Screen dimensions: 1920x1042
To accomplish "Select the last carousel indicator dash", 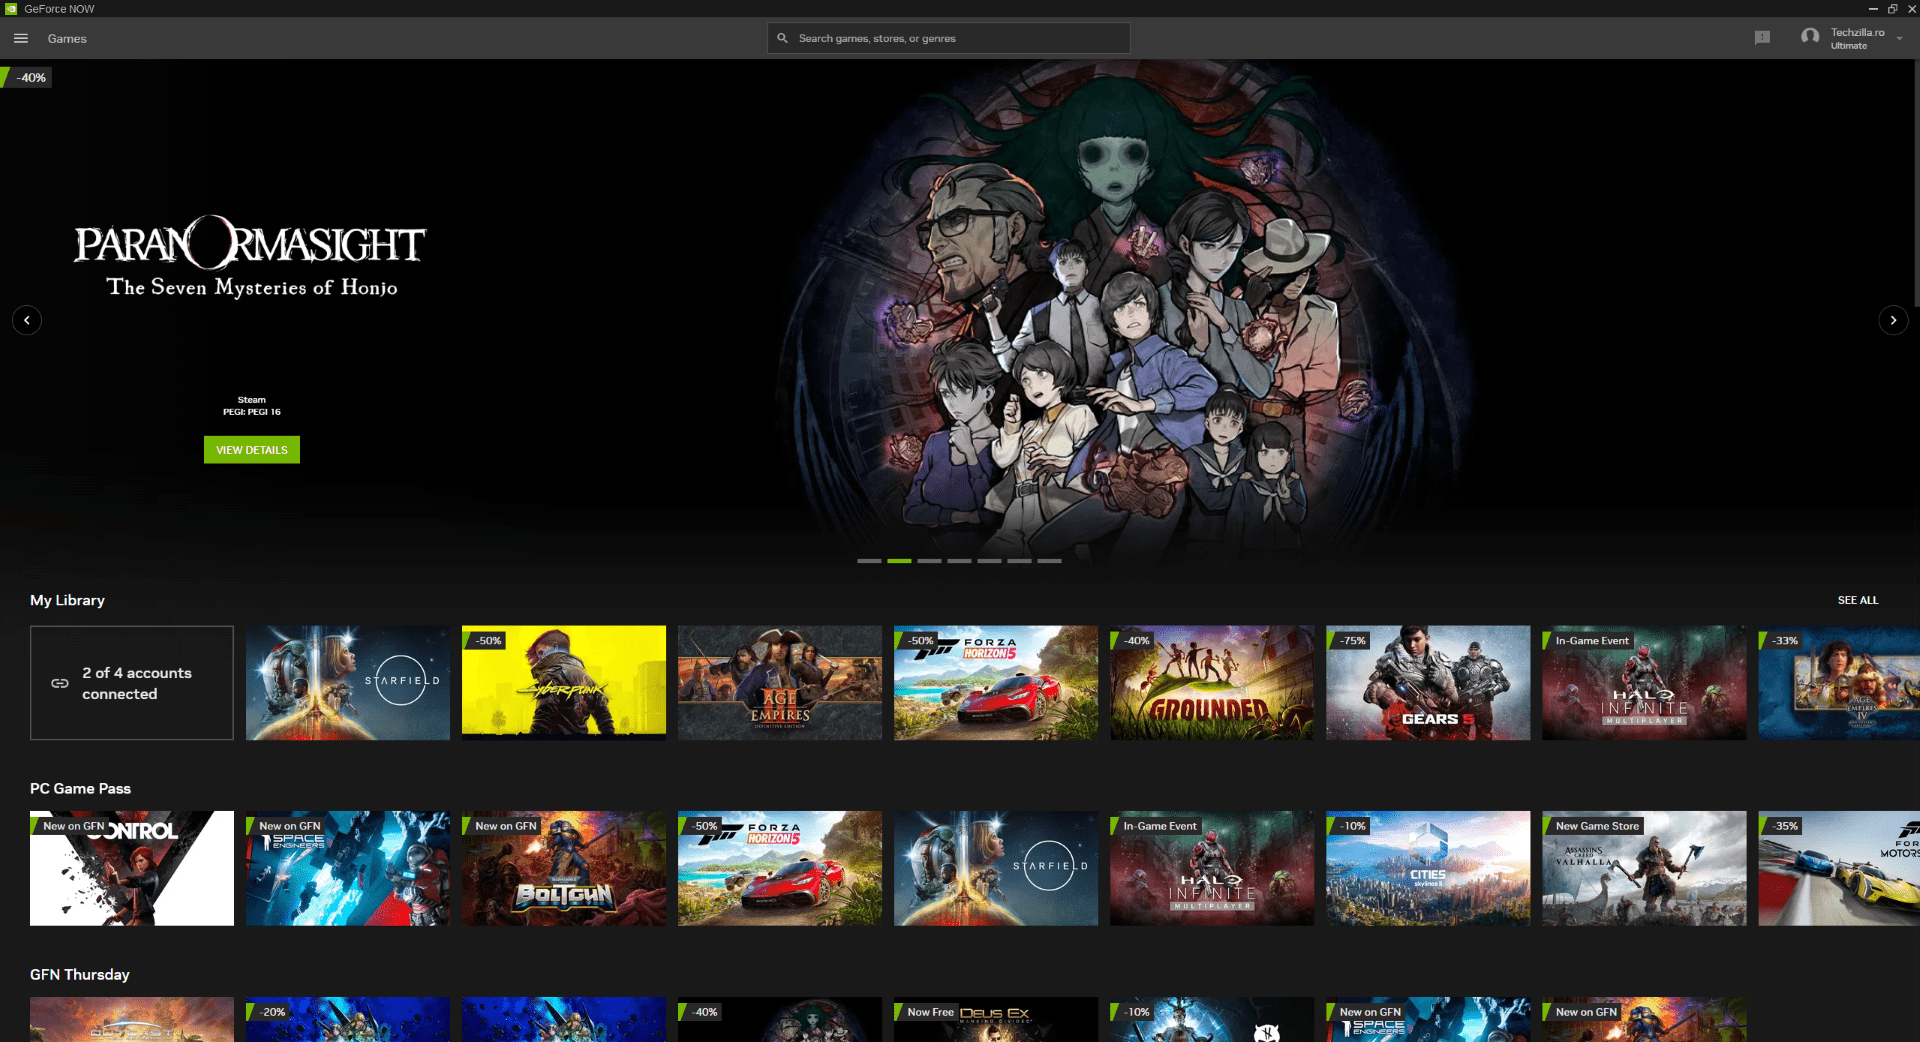I will click(x=1049, y=561).
